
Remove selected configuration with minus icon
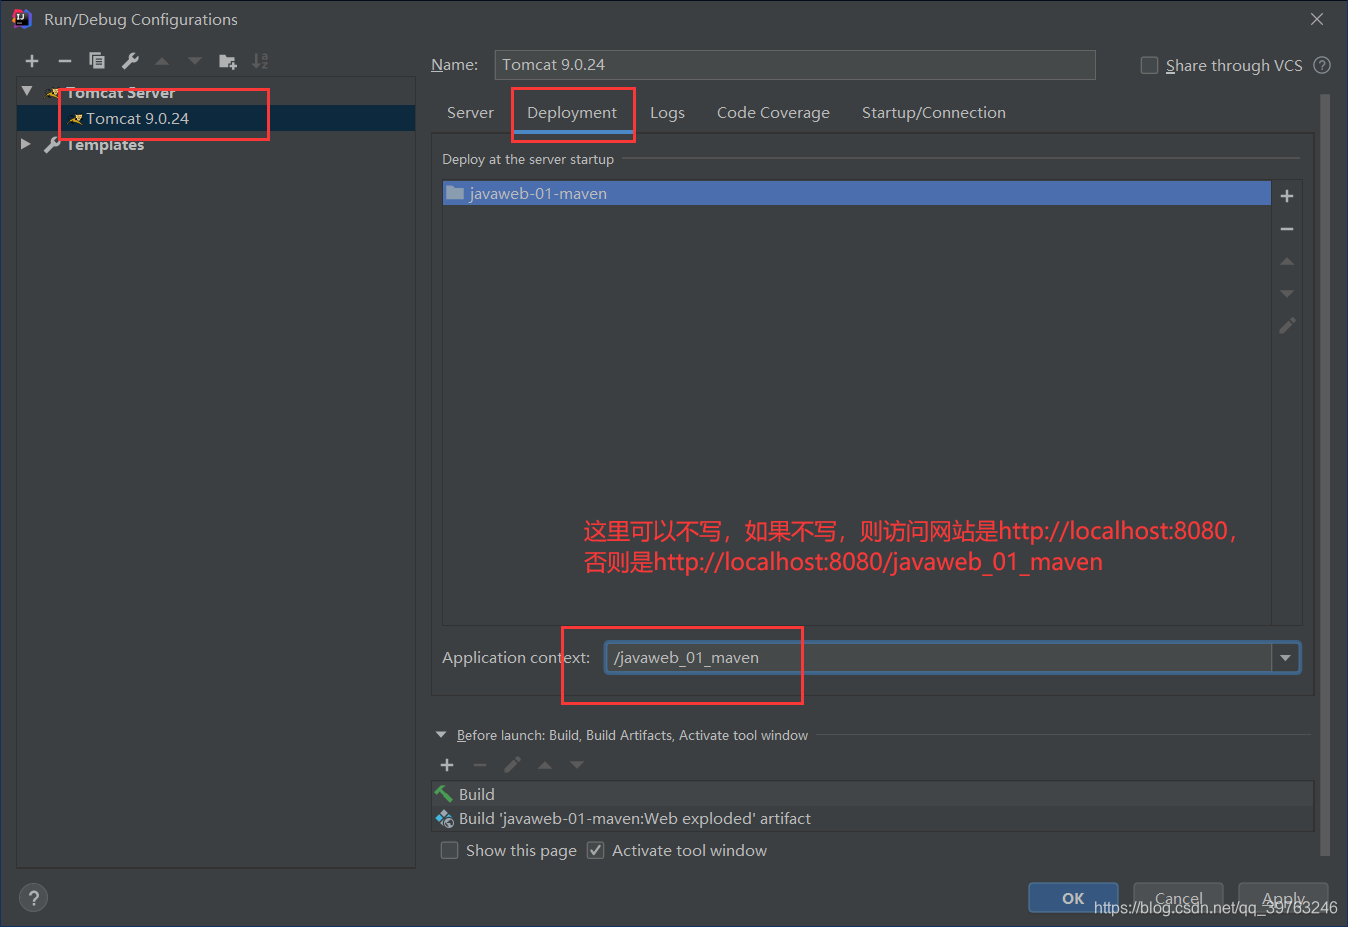(x=64, y=61)
